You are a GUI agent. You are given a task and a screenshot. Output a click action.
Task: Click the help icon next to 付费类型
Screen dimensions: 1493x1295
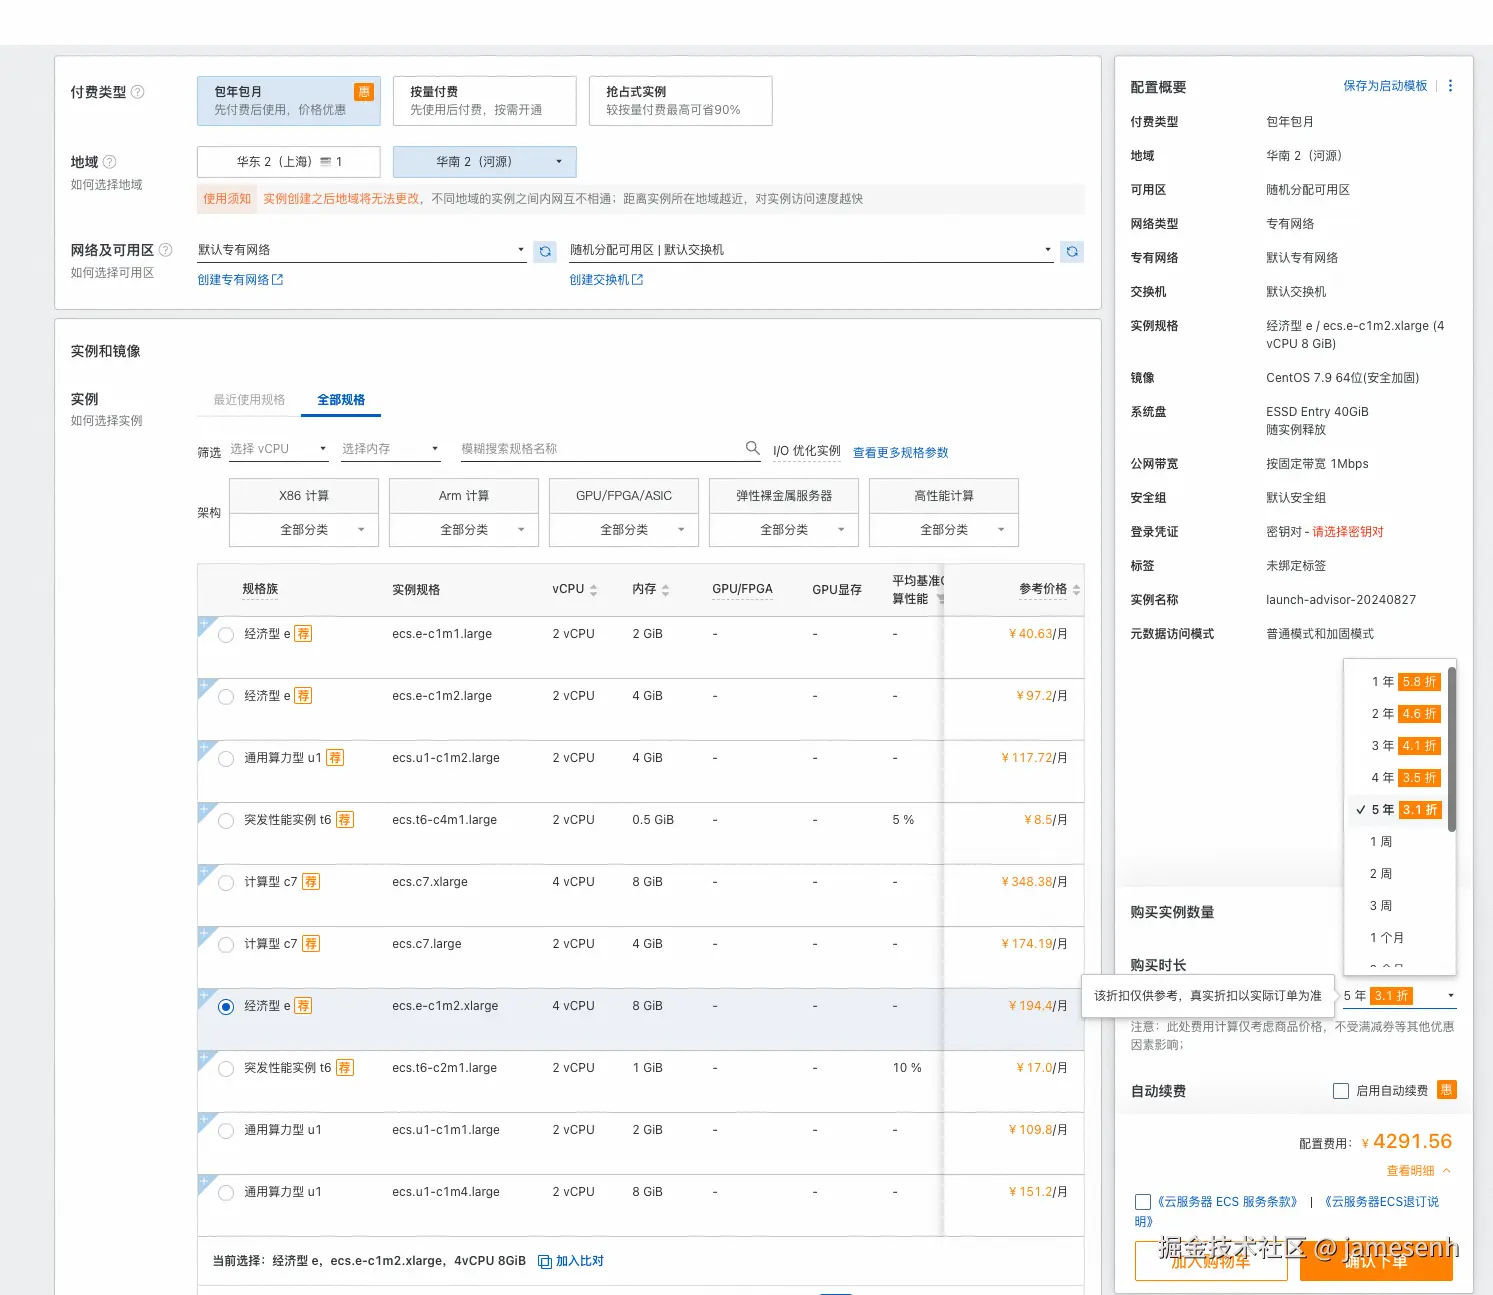coord(138,92)
